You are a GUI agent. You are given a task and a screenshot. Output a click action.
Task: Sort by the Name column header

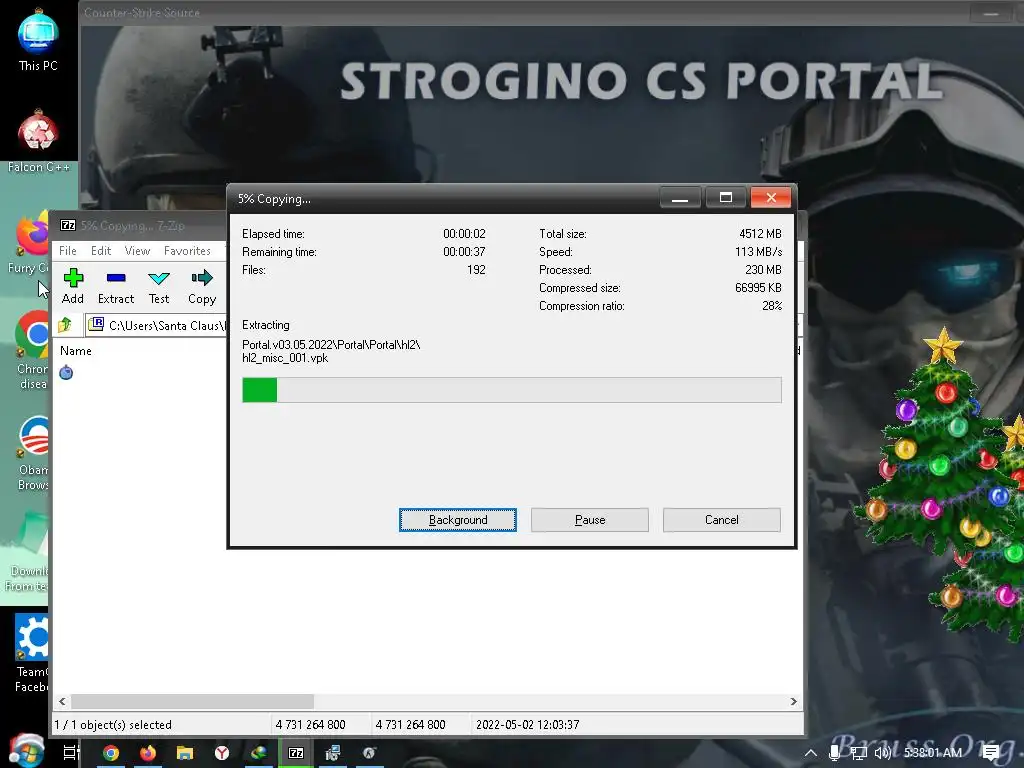[76, 351]
